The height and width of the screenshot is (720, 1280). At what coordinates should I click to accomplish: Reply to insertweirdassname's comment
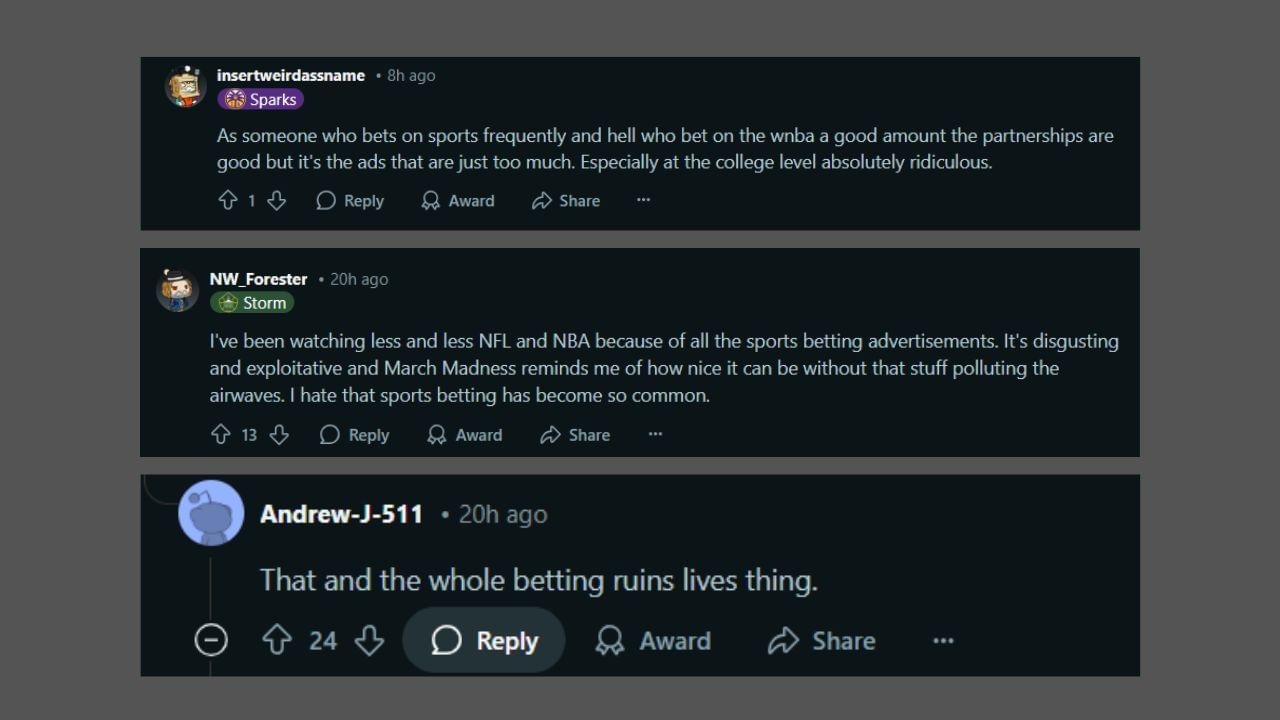coord(350,201)
